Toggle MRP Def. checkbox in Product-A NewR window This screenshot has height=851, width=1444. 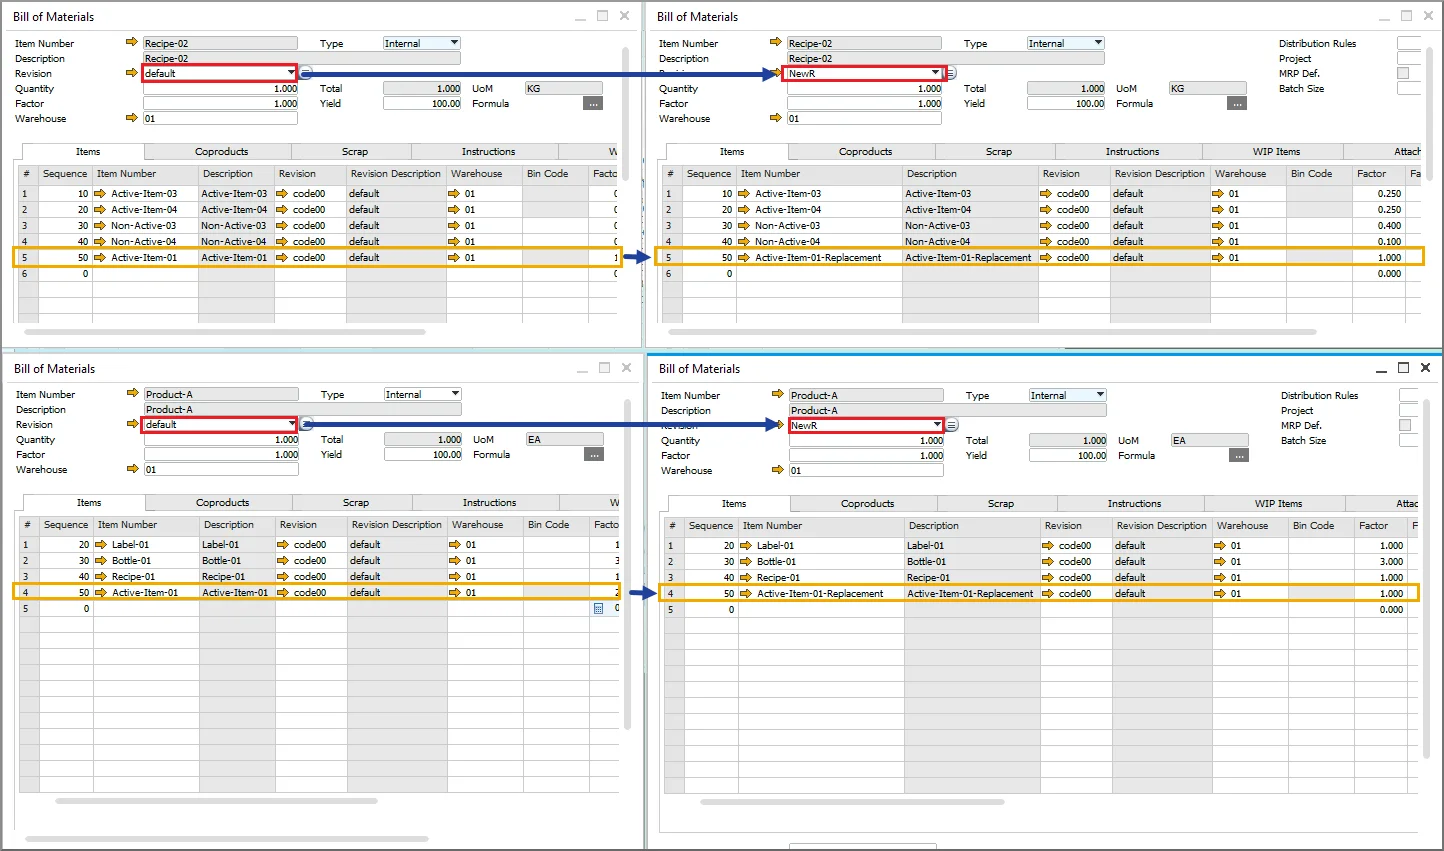click(1405, 425)
